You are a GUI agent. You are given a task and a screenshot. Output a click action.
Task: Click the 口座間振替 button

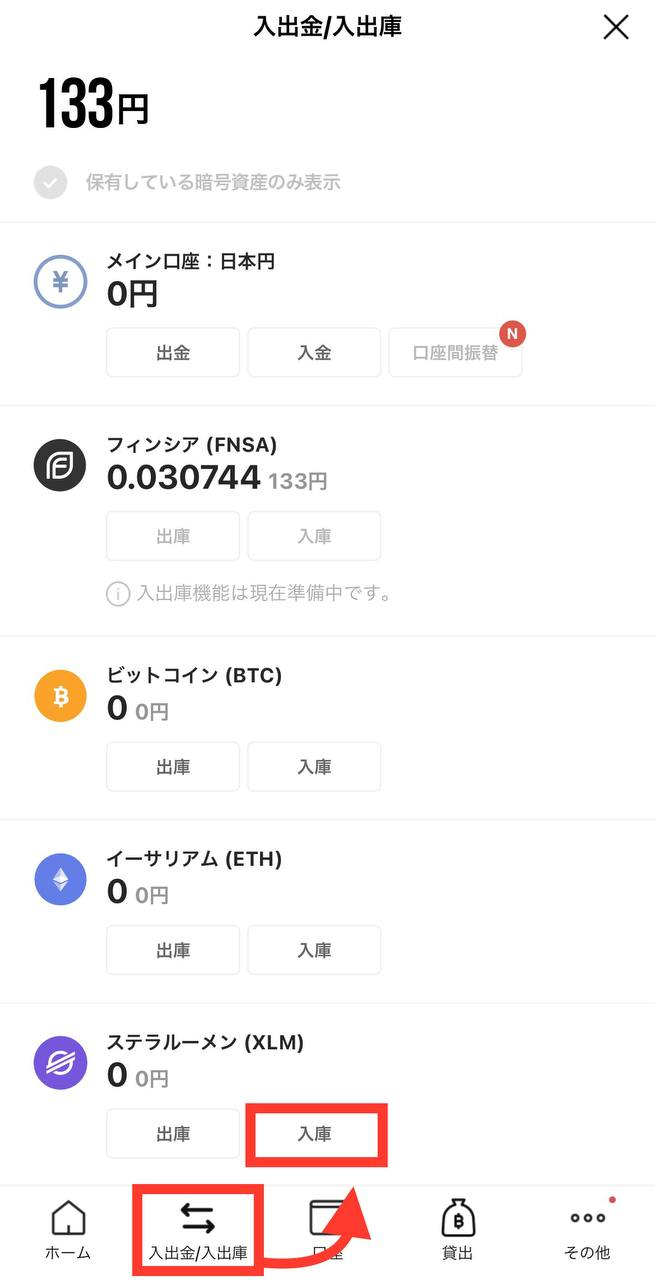coord(456,352)
